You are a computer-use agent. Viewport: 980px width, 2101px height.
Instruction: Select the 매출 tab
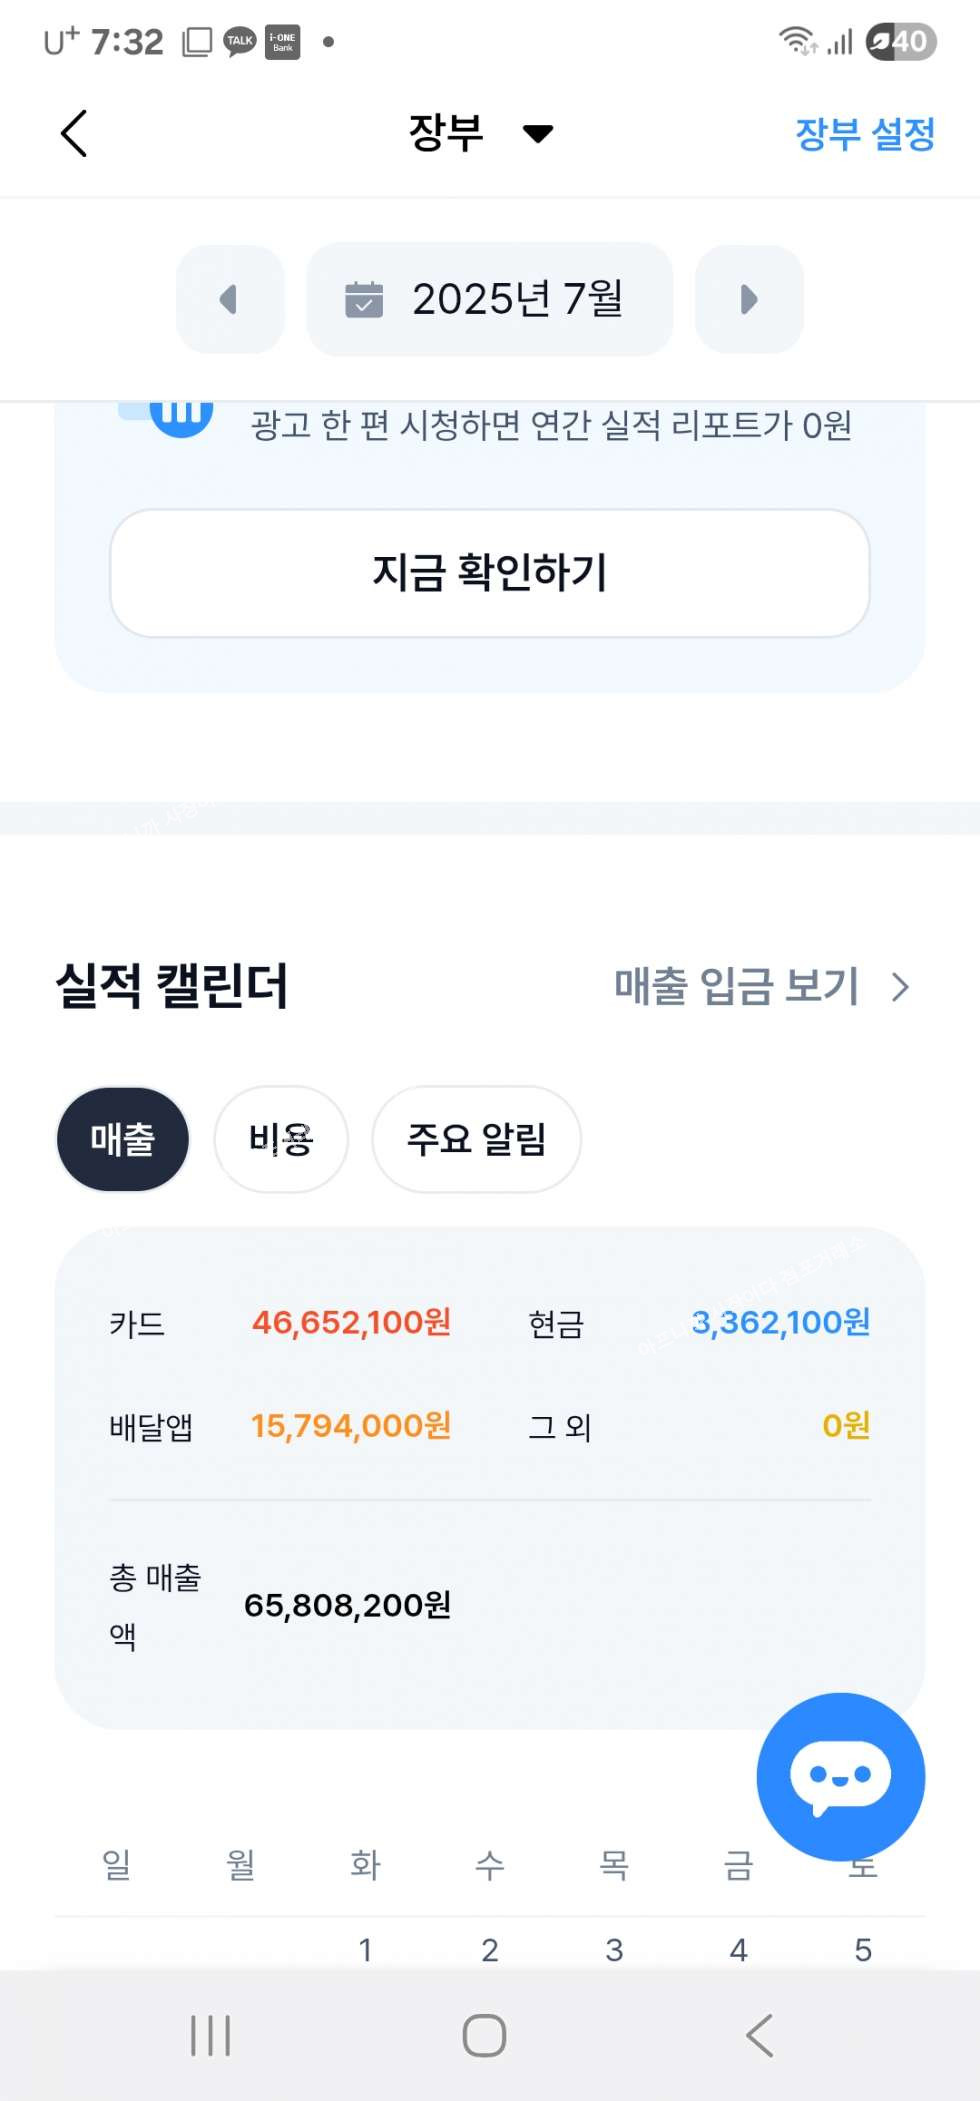[123, 1139]
